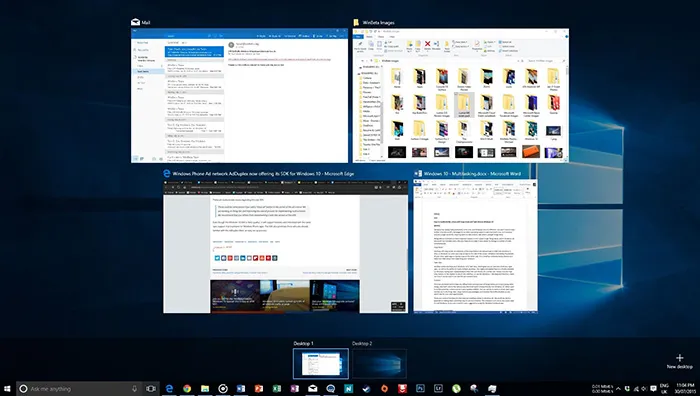This screenshot has width=700, height=396.
Task: Launch Lightroom from the taskbar
Action: click(438, 388)
